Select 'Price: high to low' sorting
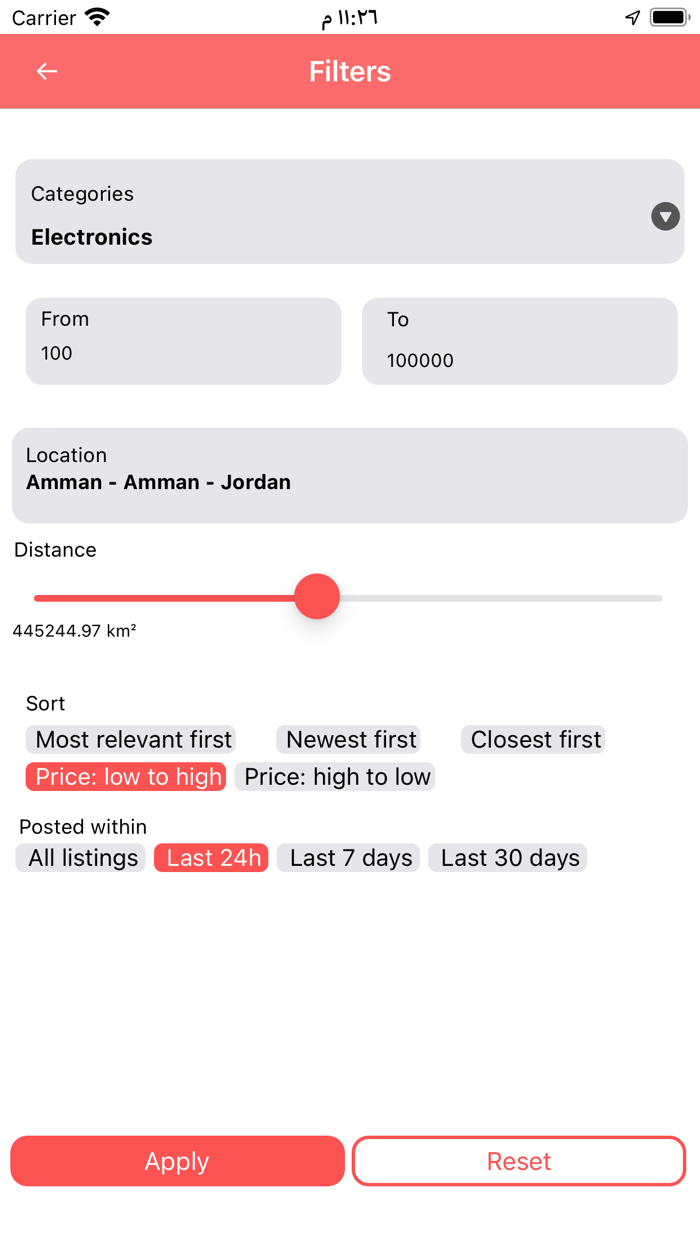 335,776
